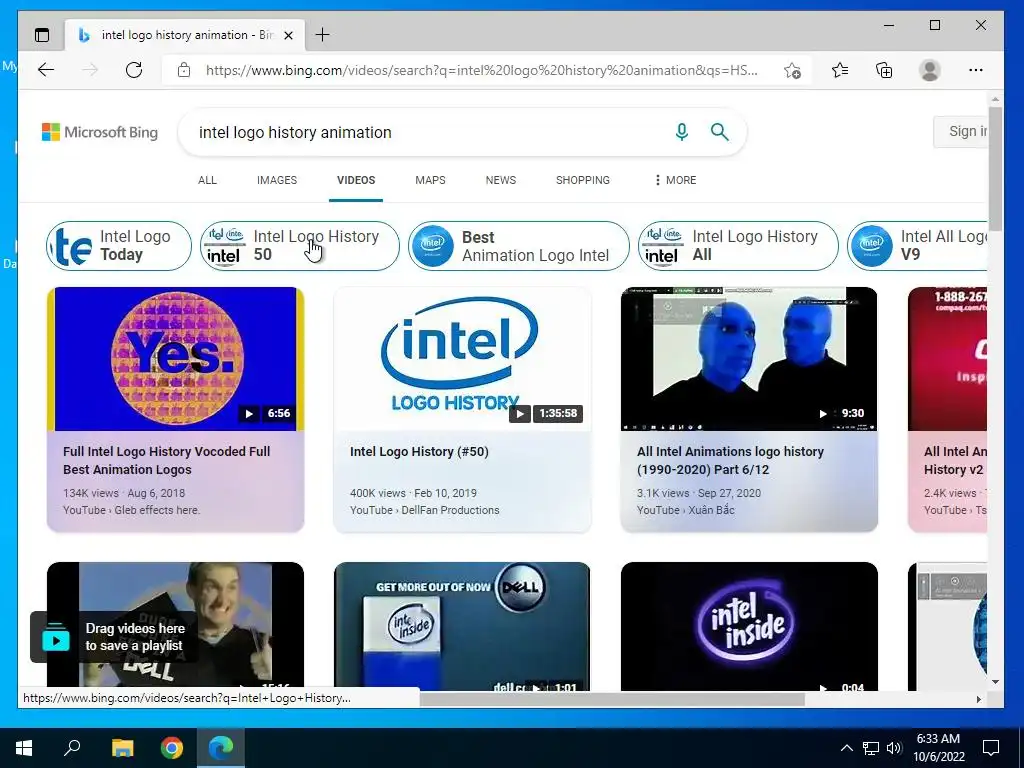Open Full Intel Logo History Vocoded title
Viewport: 1024px width, 768px height.
[167, 460]
